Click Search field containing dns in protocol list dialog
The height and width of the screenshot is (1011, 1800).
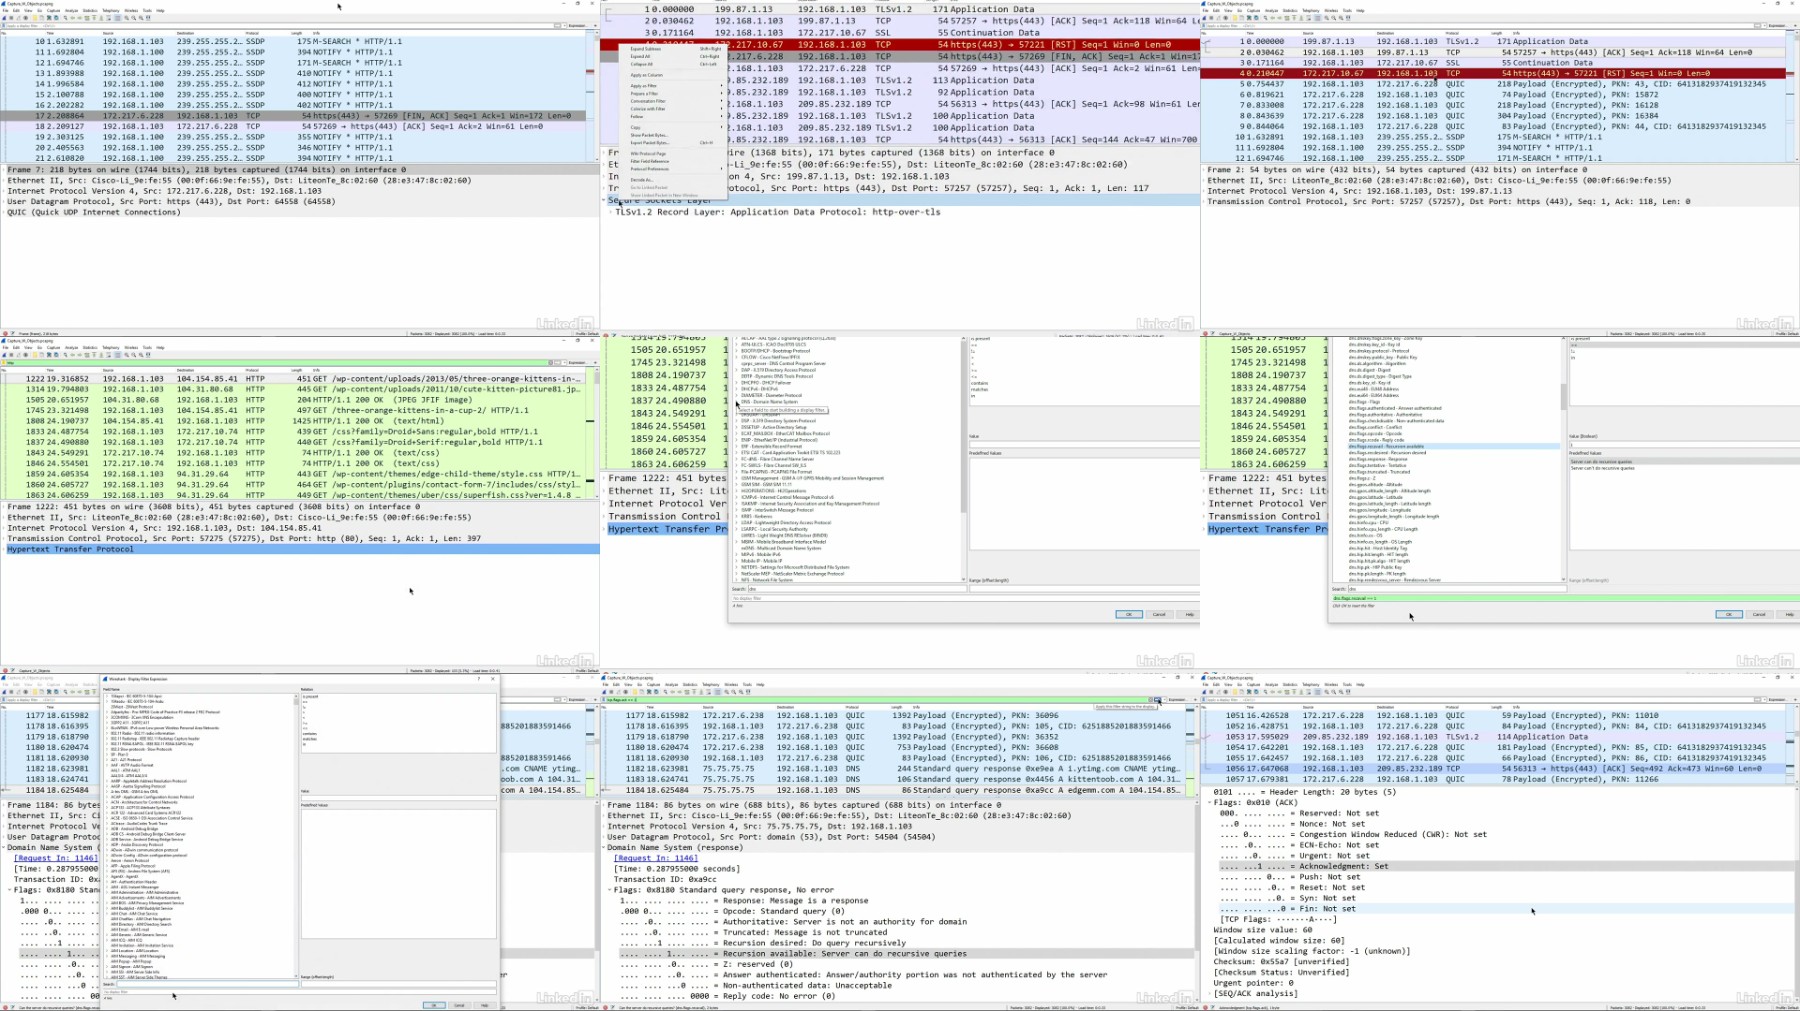pos(856,589)
